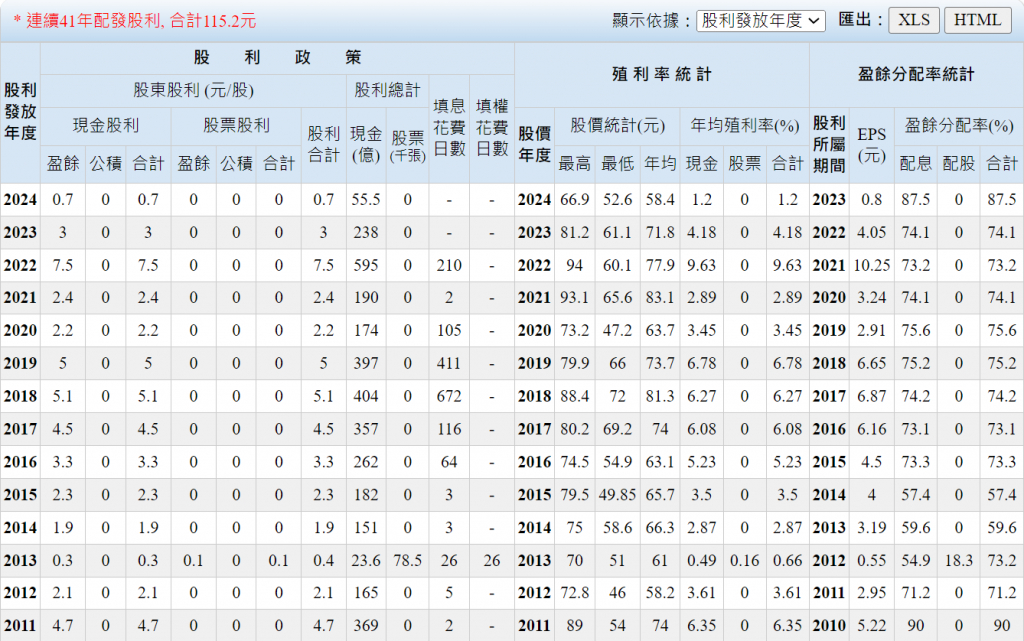The height and width of the screenshot is (641, 1024).
Task: Select the 填息花費日數 column header
Action: coord(449,127)
